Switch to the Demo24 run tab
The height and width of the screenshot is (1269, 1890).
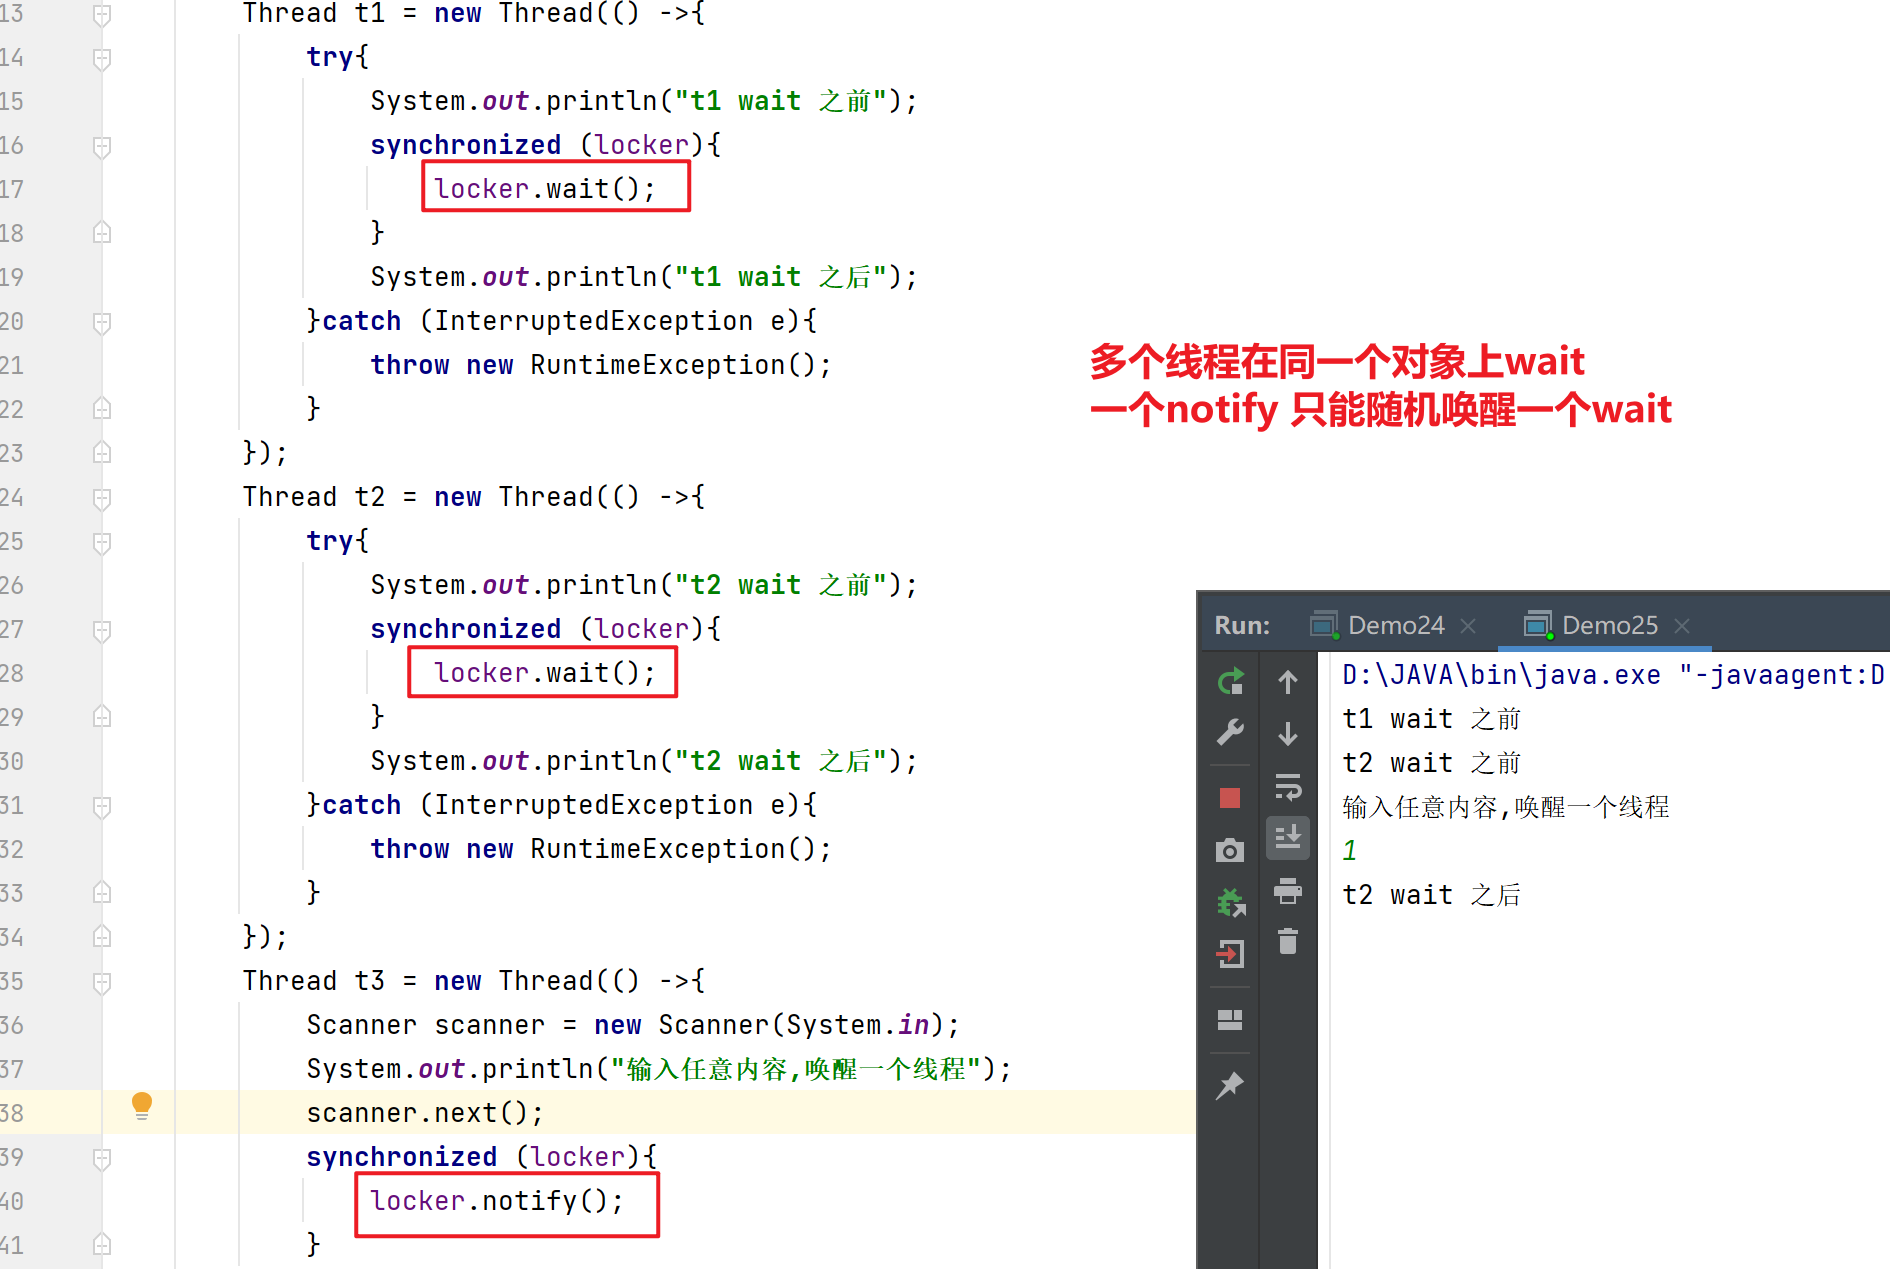click(x=1395, y=625)
